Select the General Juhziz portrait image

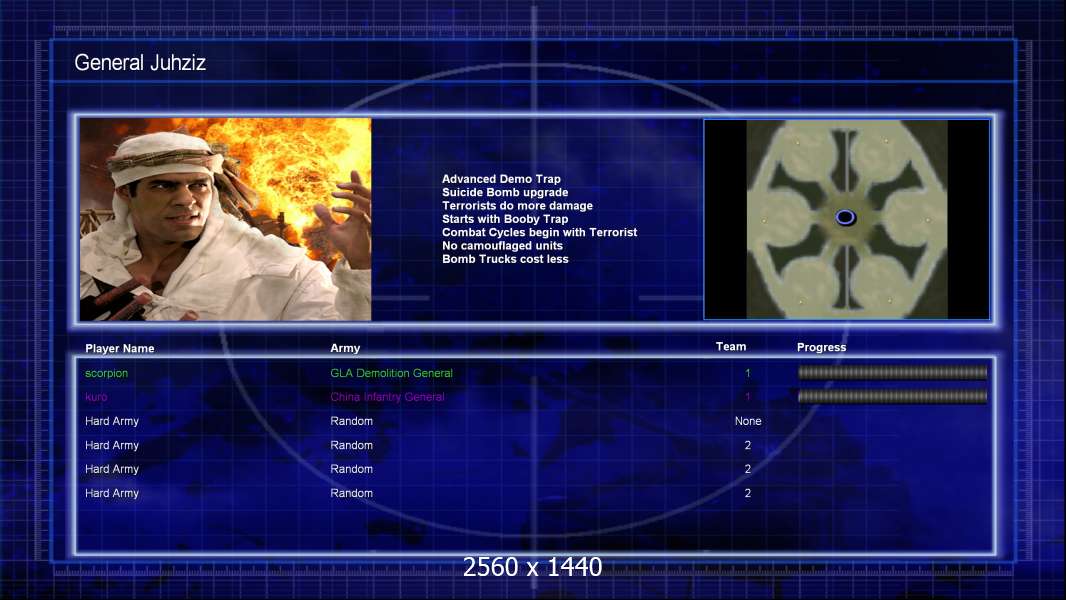pos(225,219)
